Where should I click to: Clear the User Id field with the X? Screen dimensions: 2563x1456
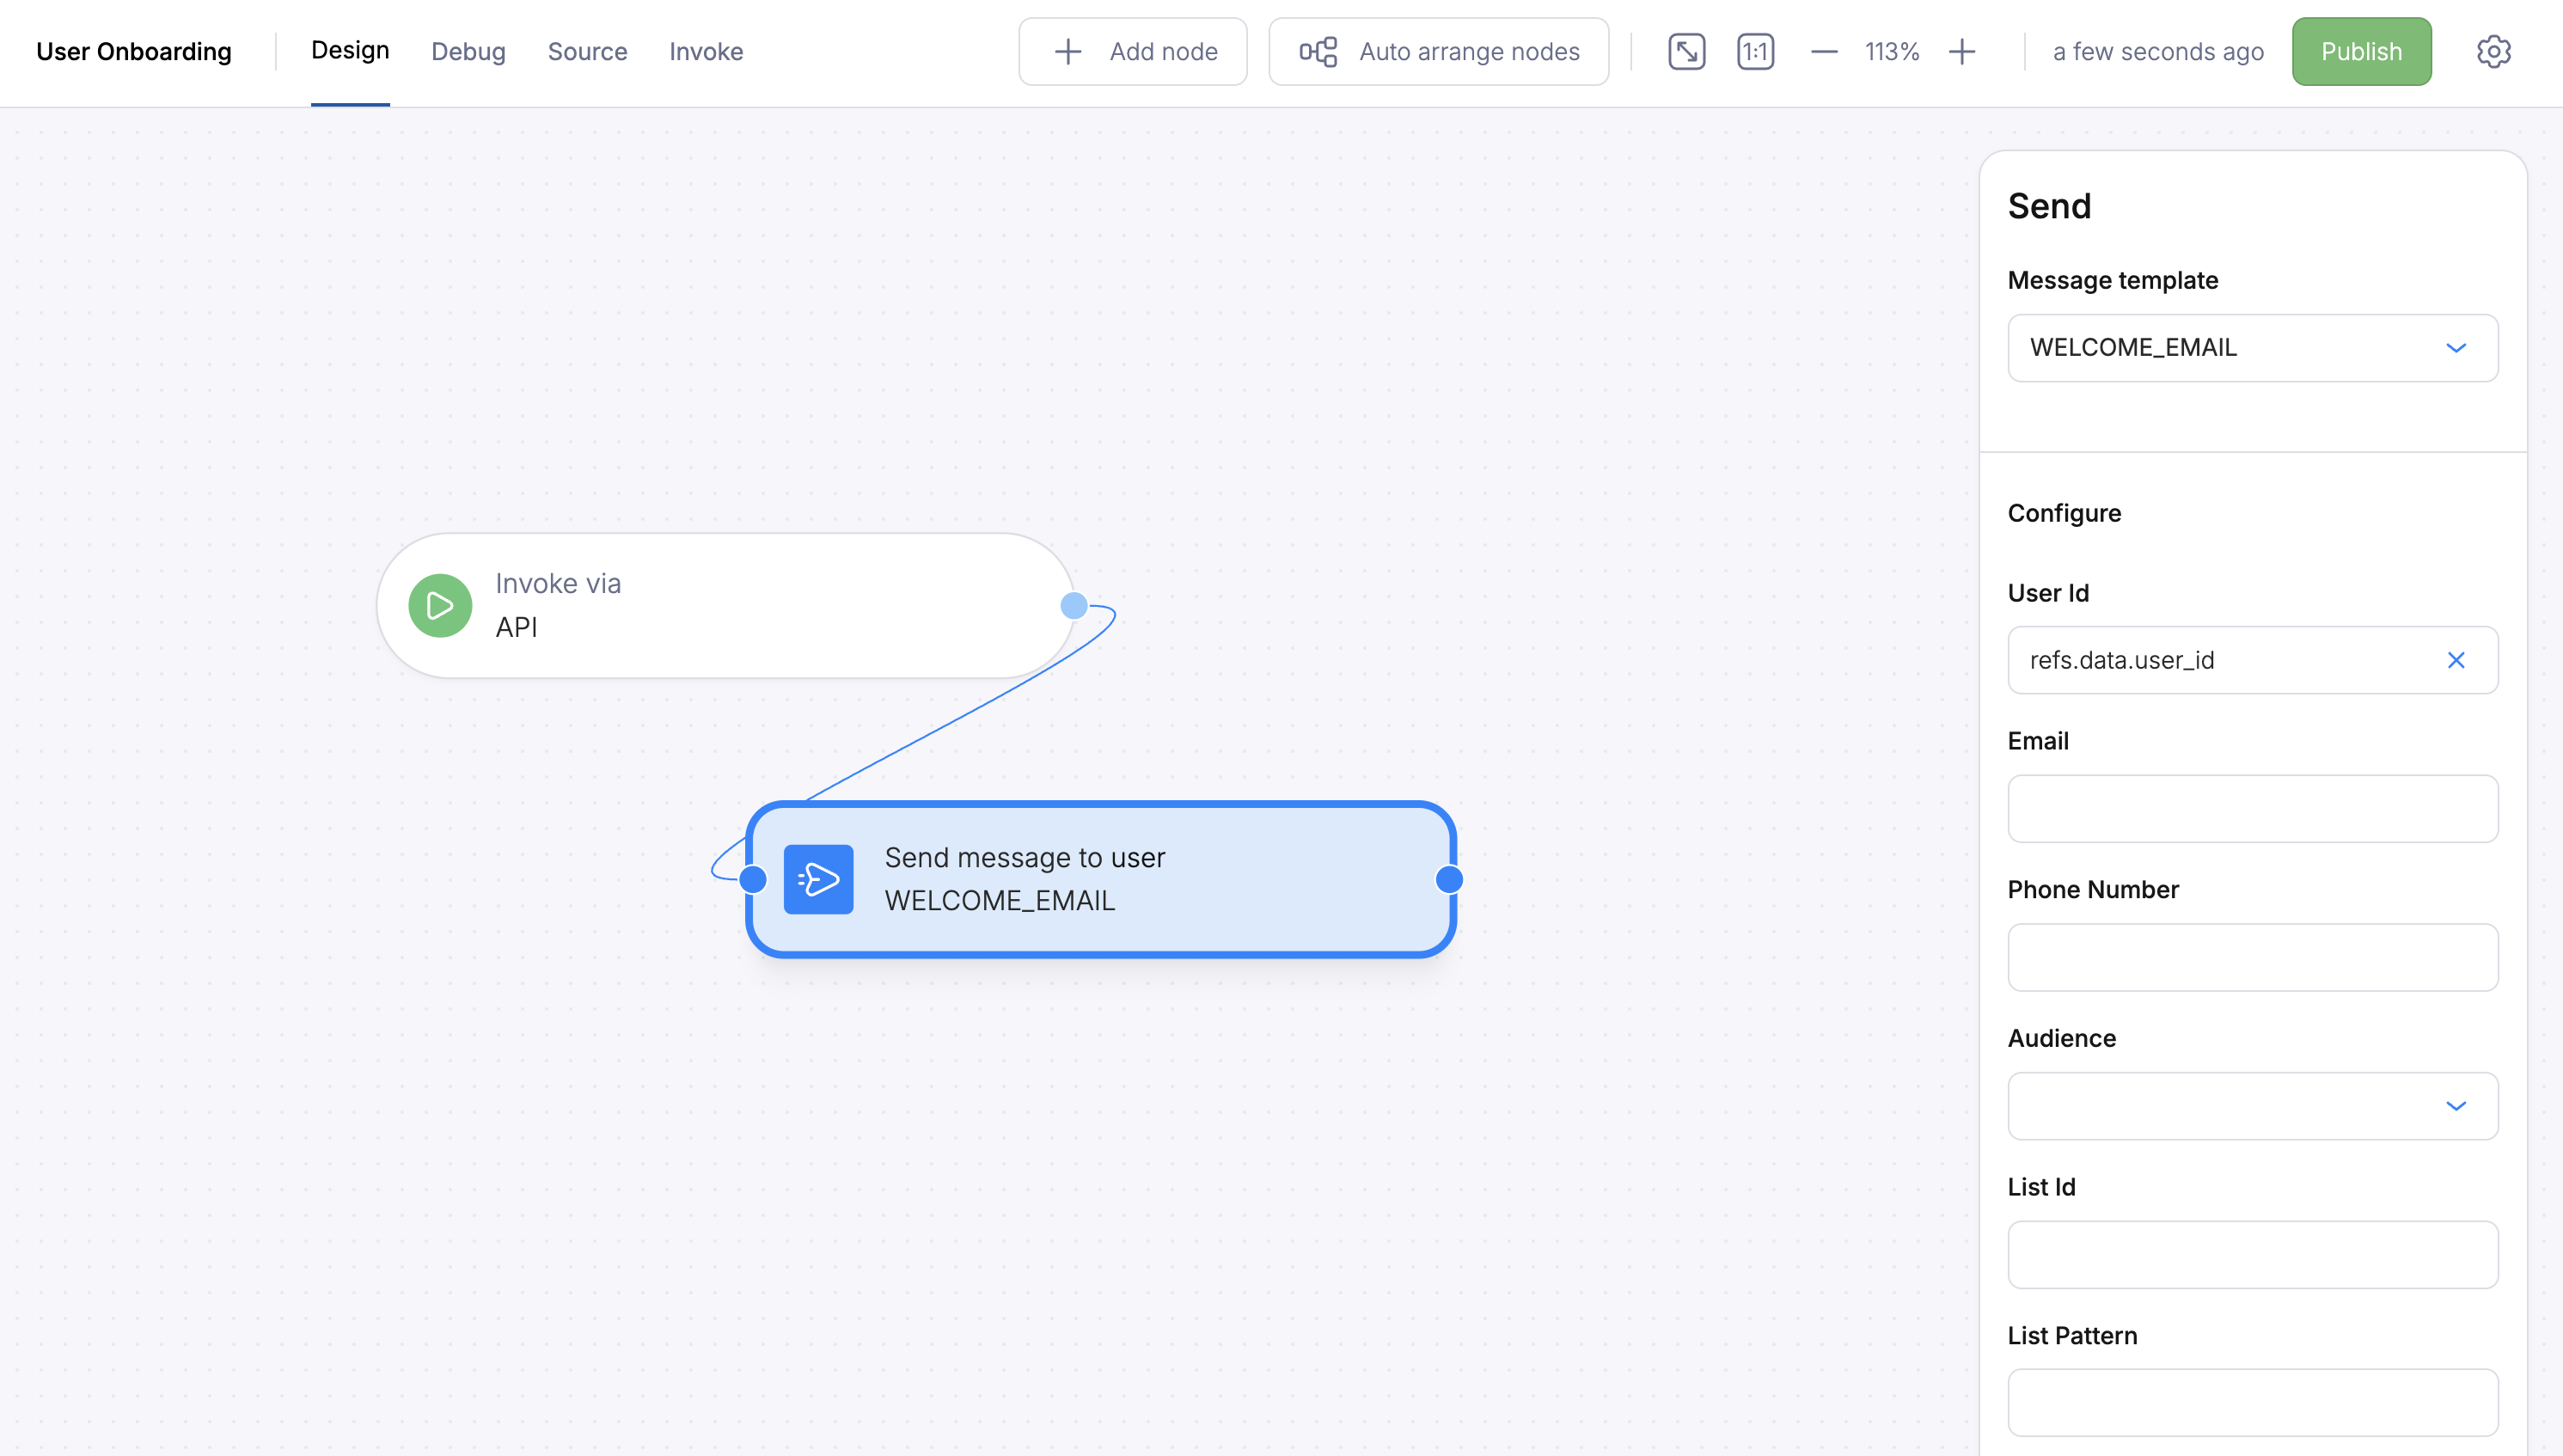pyautogui.click(x=2458, y=660)
